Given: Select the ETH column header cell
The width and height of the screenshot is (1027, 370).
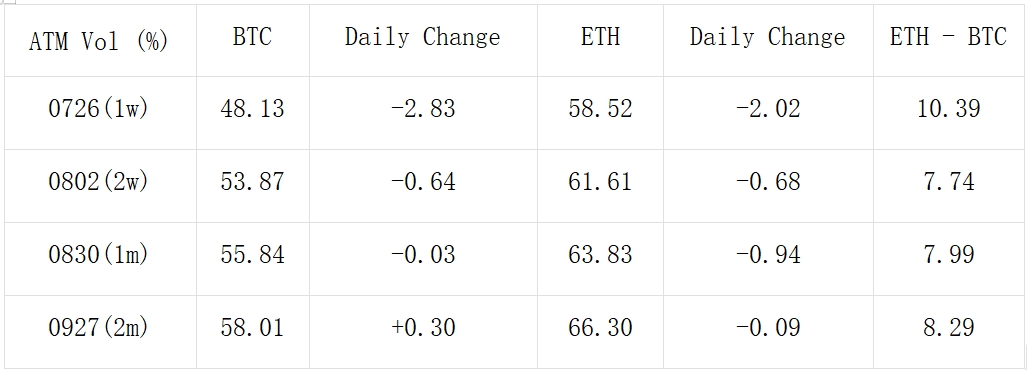Looking at the screenshot, I should tap(601, 41).
